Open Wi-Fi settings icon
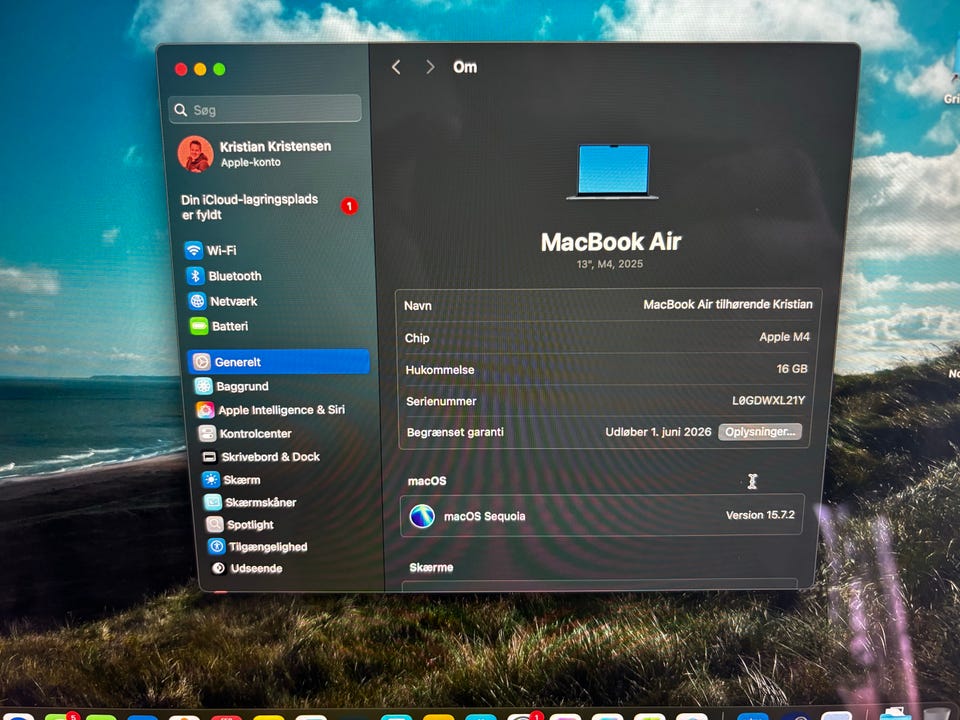Screen dimensions: 960x720 tap(193, 250)
